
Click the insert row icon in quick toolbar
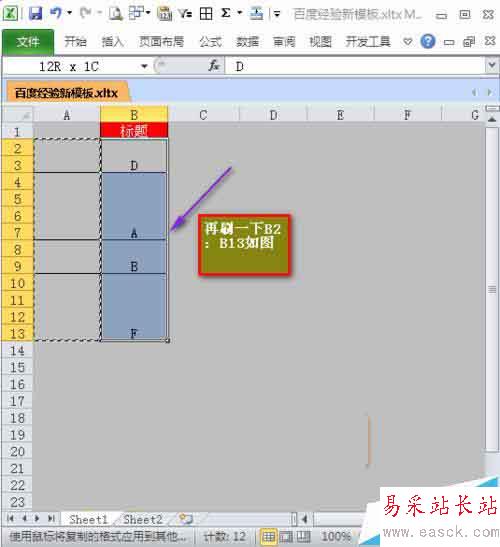tap(256, 13)
